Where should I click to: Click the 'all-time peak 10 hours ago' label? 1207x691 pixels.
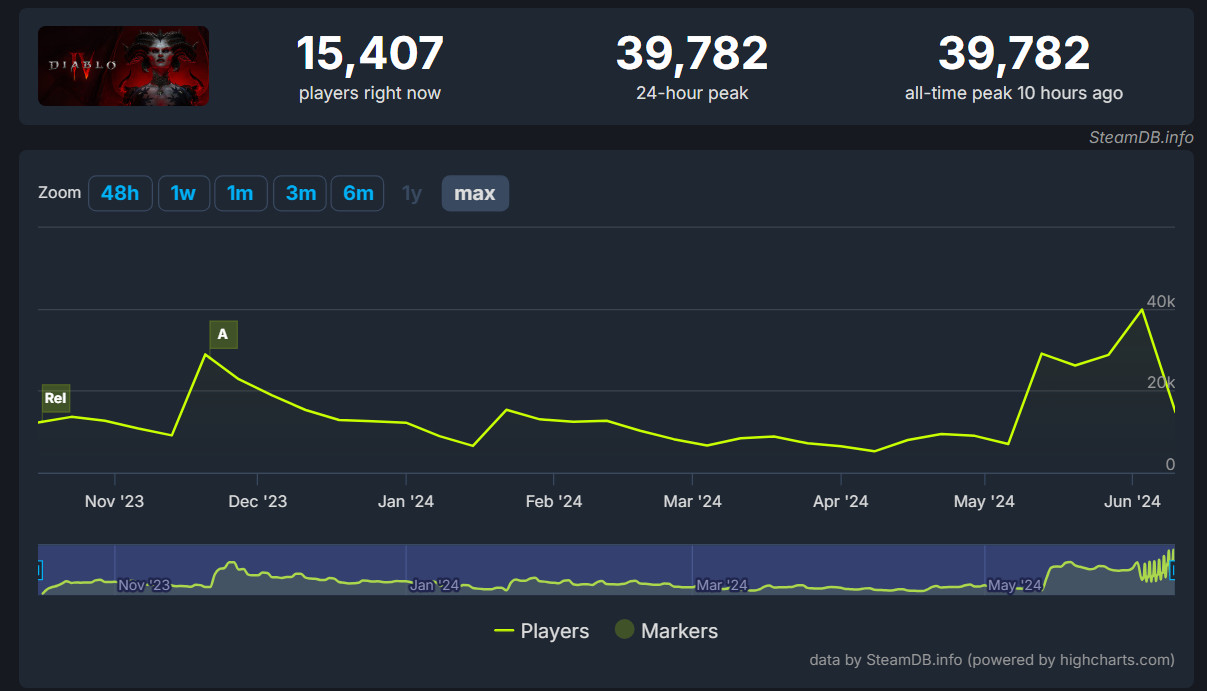pyautogui.click(x=1014, y=93)
